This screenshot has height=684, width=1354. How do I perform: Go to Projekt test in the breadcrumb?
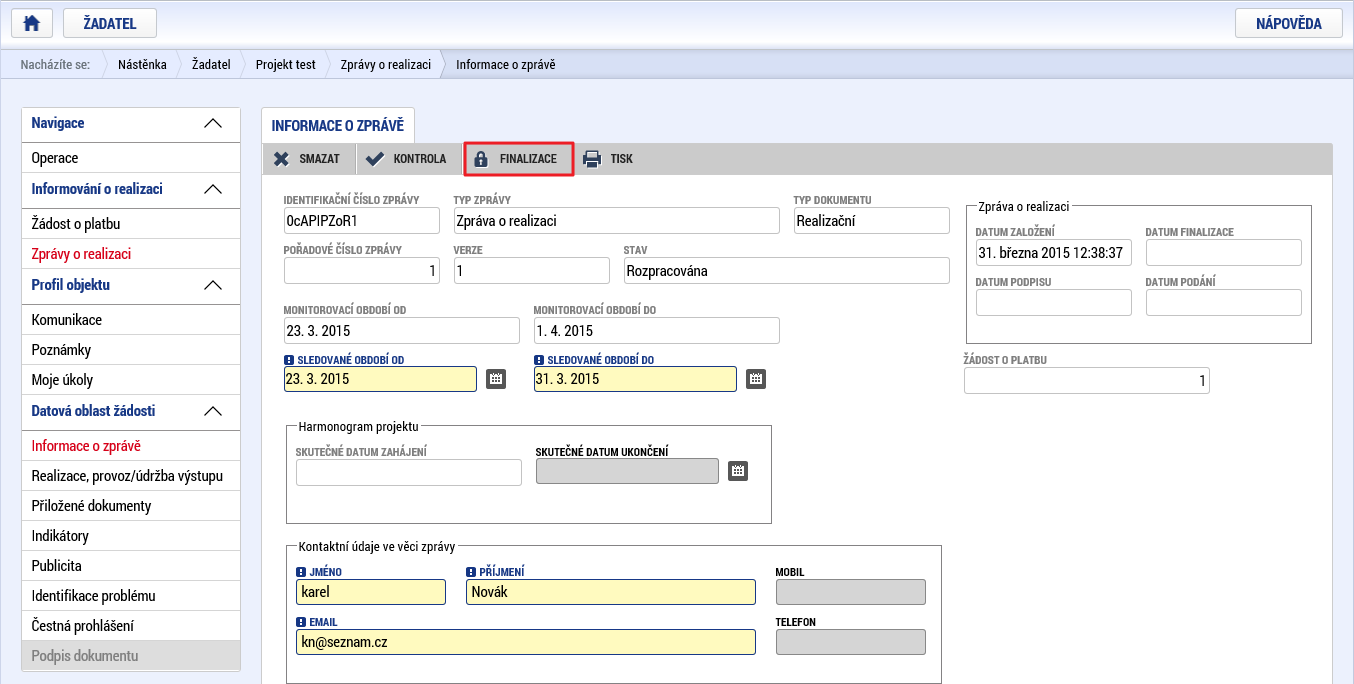click(x=285, y=65)
